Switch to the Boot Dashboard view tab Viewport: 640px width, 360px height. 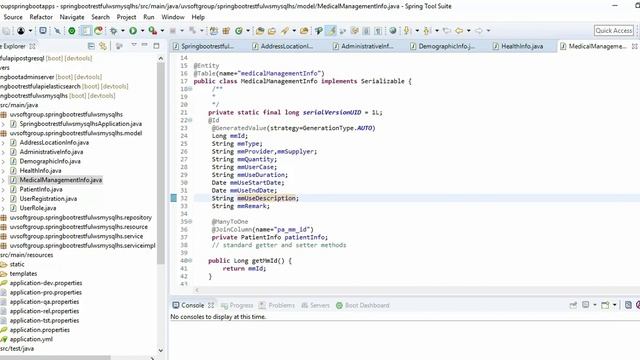pos(362,305)
